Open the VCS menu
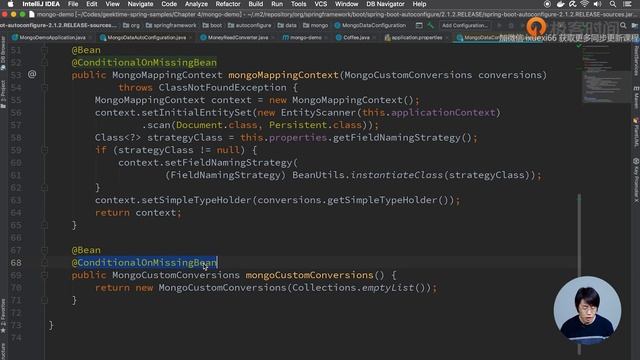The height and width of the screenshot is (360, 640). [x=320, y=4]
